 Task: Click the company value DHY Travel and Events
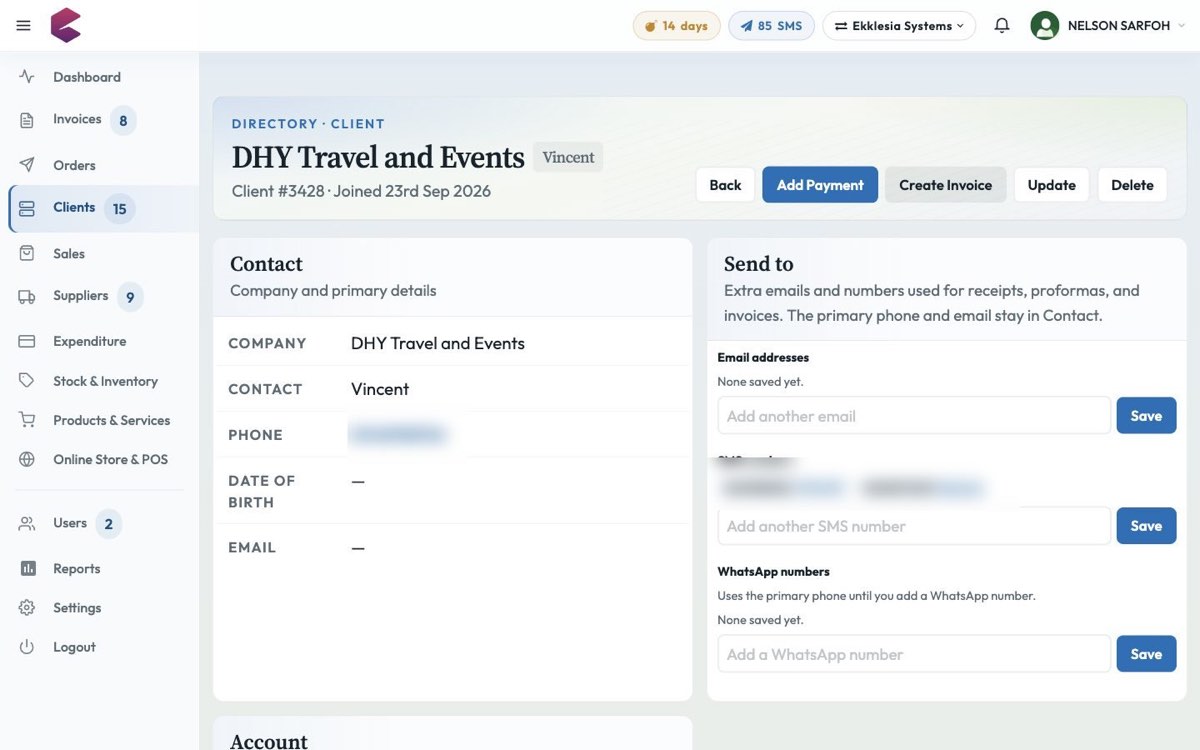[438, 343]
